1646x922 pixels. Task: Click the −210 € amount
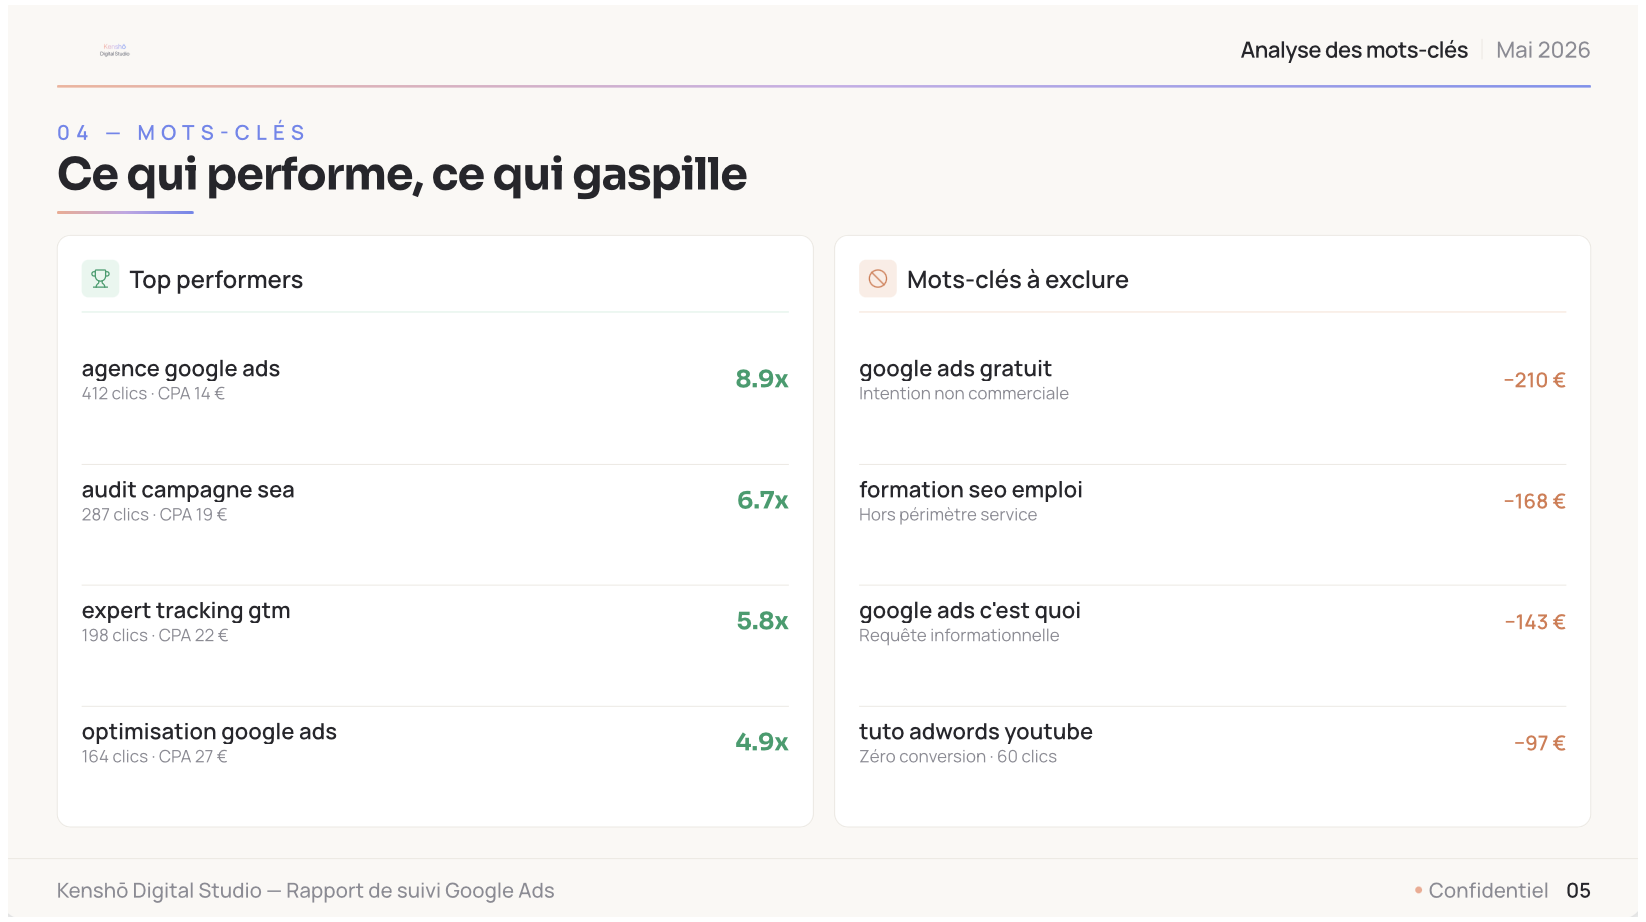point(1534,380)
